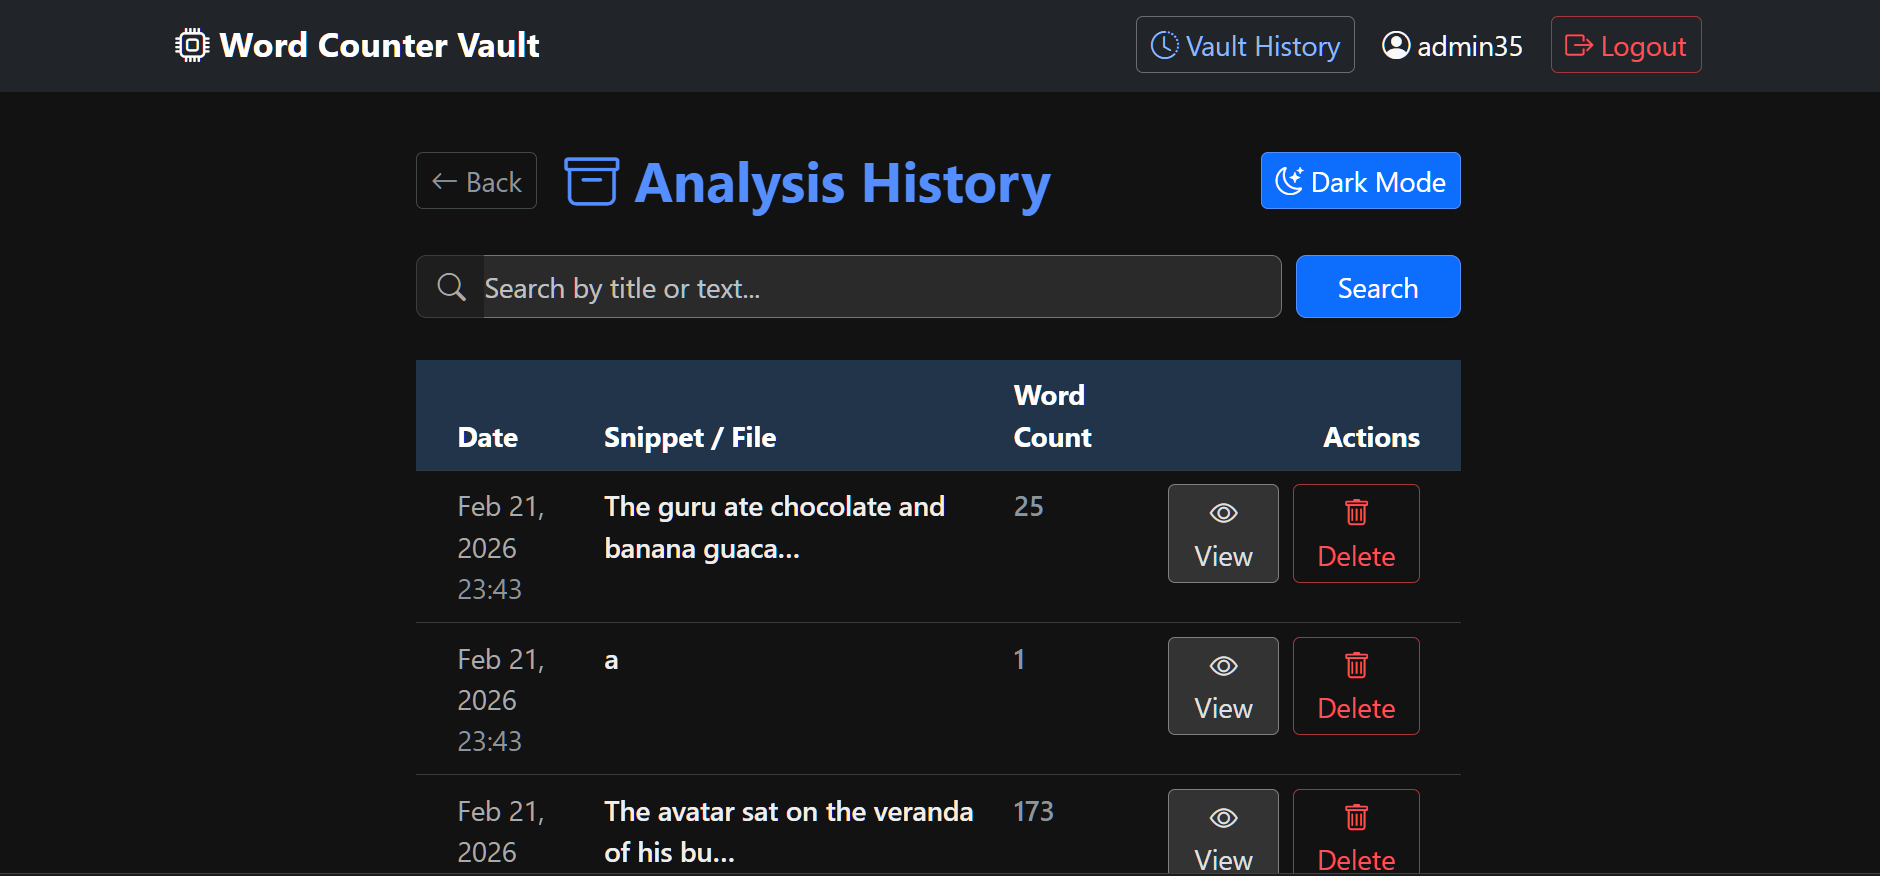The image size is (1880, 876).
Task: Click the magnifying glass search icon
Action: pos(451,287)
